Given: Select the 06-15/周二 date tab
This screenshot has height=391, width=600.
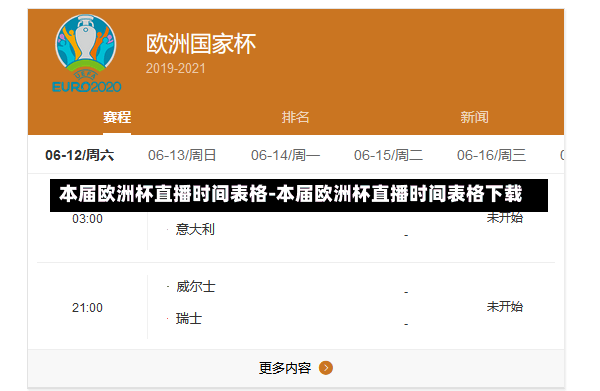Looking at the screenshot, I should (x=388, y=155).
